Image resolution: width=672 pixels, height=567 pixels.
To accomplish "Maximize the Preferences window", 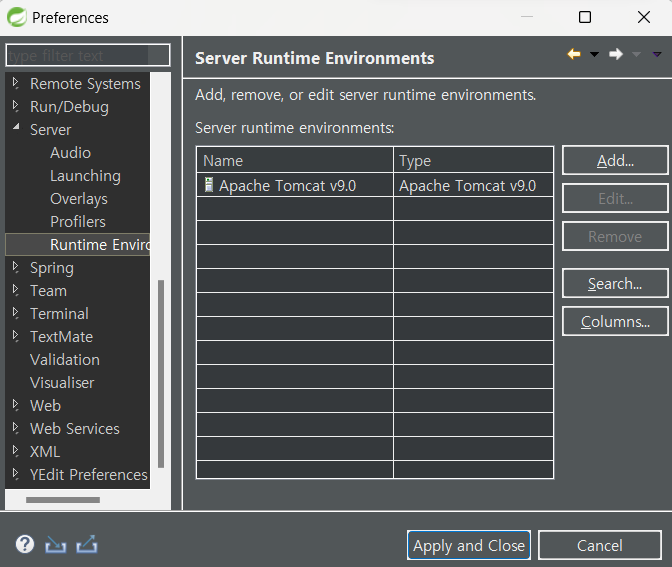I will coord(585,17).
